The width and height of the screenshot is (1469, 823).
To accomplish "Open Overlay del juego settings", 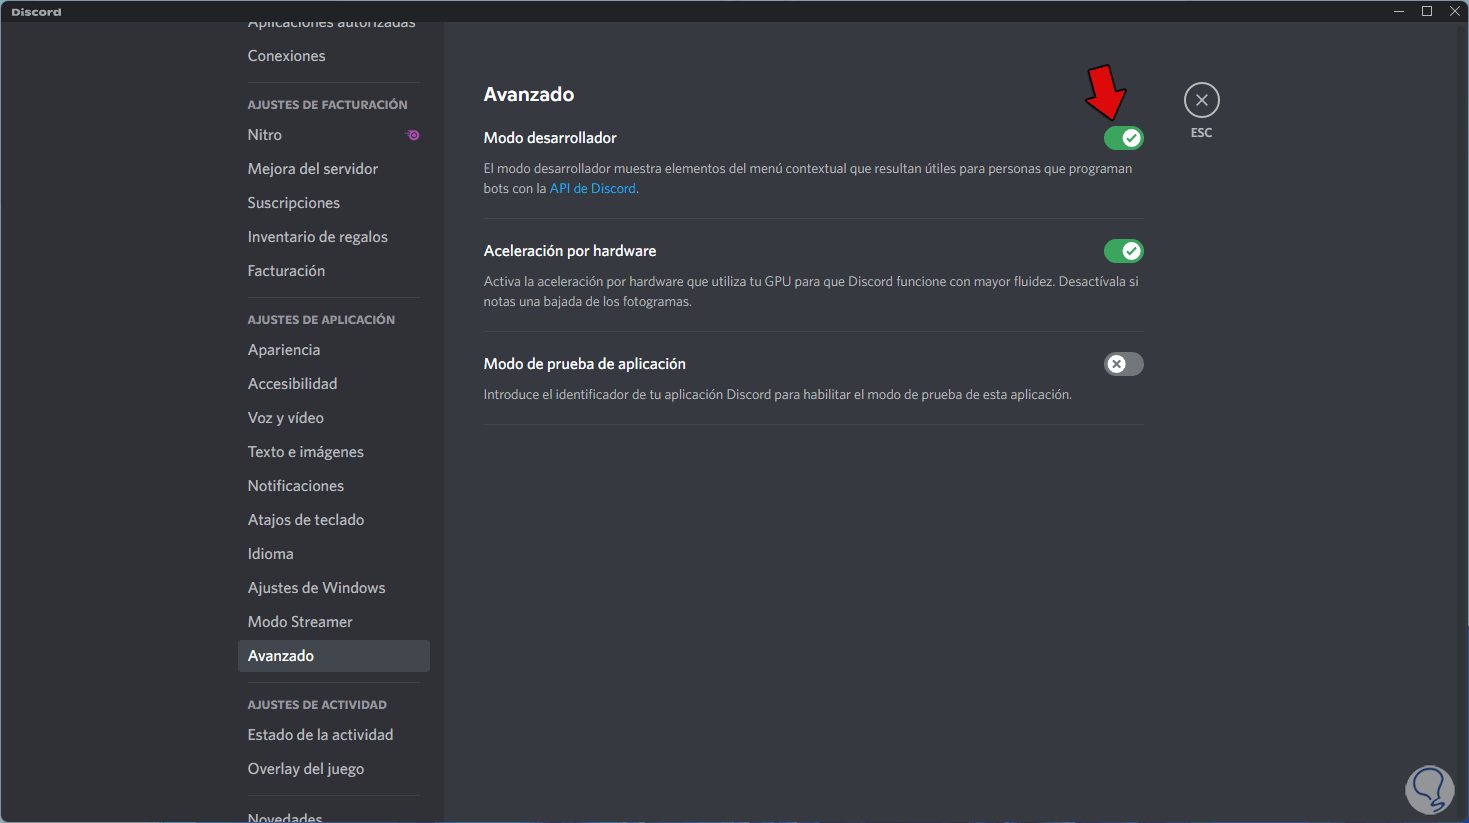I will point(306,769).
